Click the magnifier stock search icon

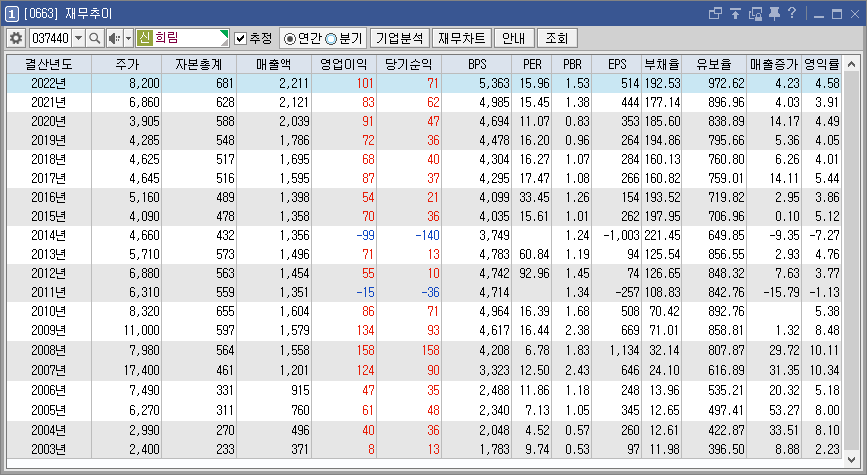pos(95,38)
